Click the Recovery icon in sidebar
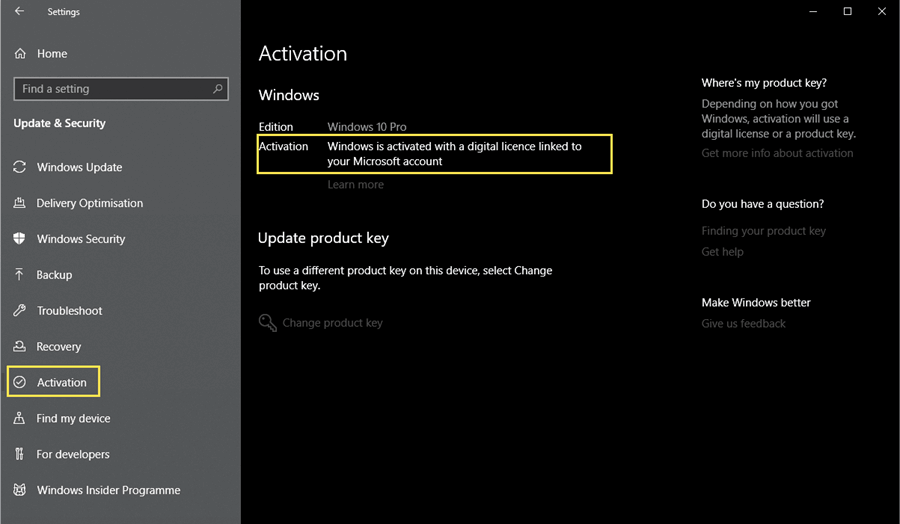The height and width of the screenshot is (524, 900). 20,346
